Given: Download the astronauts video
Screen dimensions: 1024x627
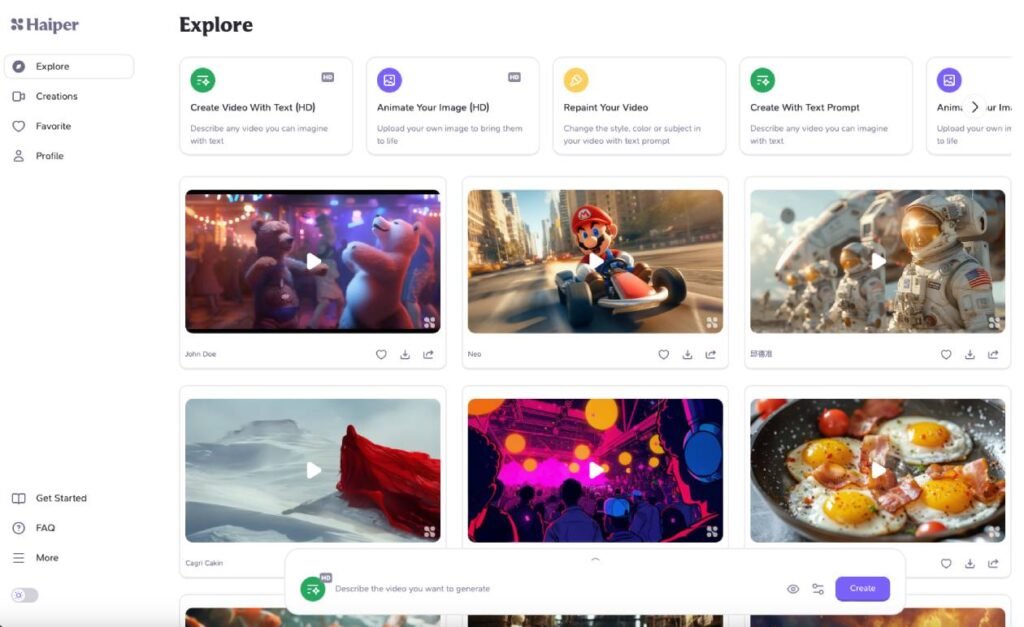Looking at the screenshot, I should 970,355.
